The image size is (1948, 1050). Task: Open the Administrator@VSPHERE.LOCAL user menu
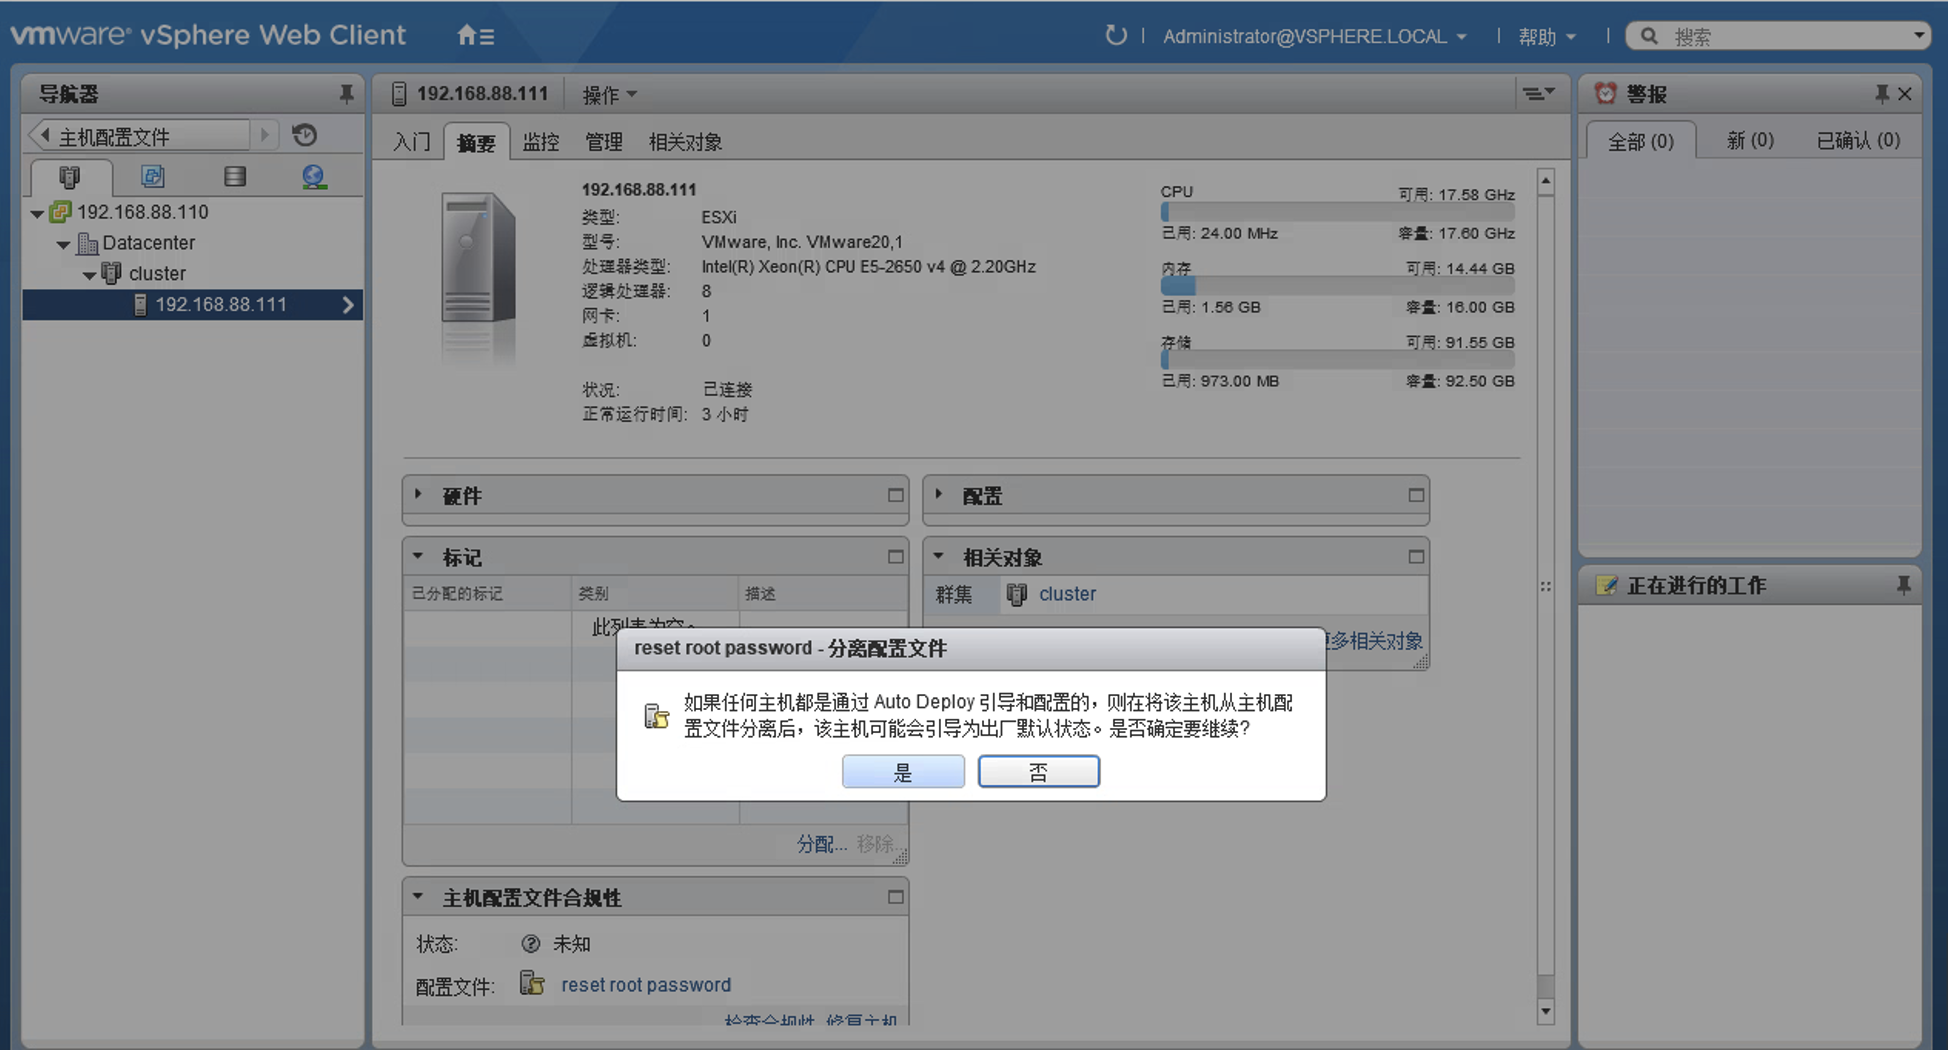coord(1314,37)
